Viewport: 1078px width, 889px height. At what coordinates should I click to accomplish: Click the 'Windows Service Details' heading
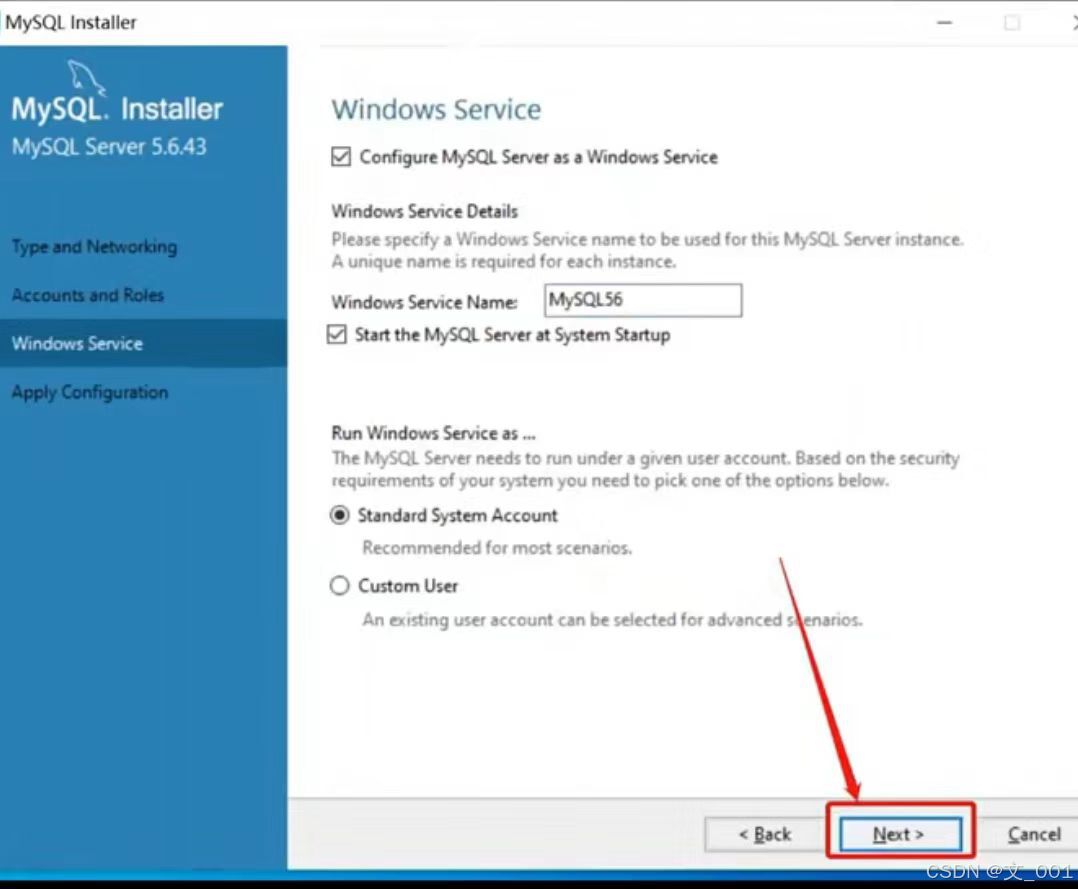coord(424,211)
